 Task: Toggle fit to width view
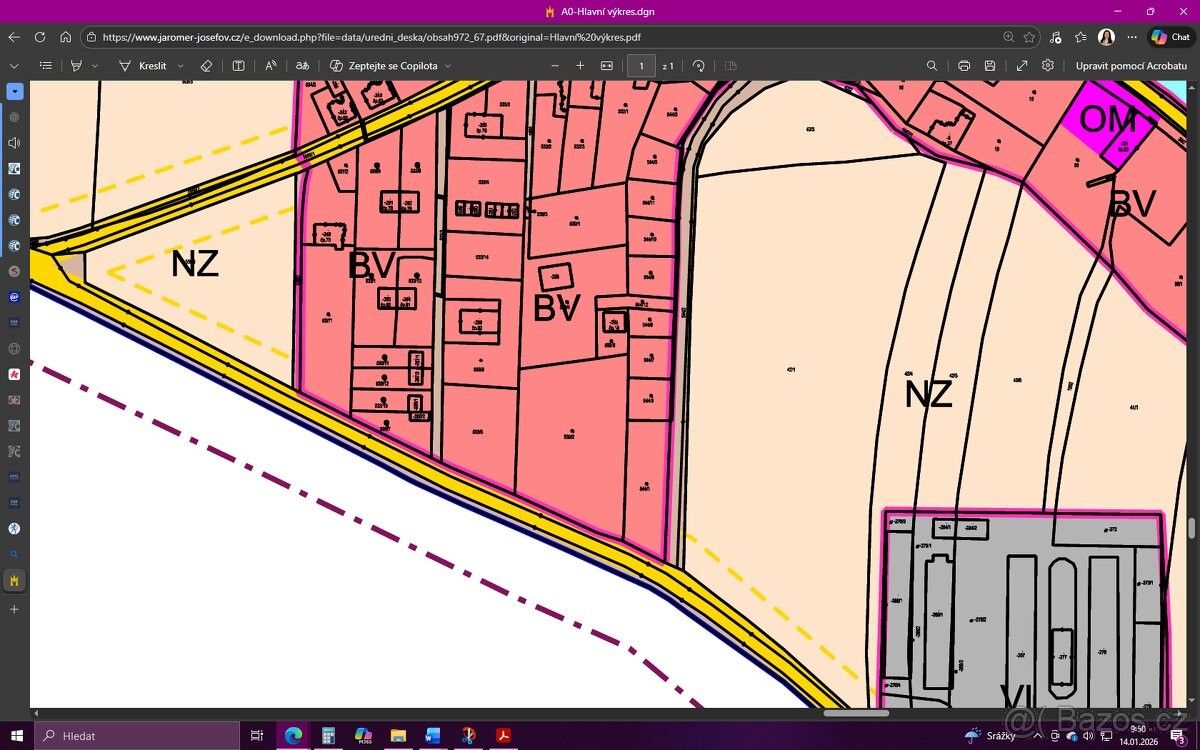[x=606, y=66]
